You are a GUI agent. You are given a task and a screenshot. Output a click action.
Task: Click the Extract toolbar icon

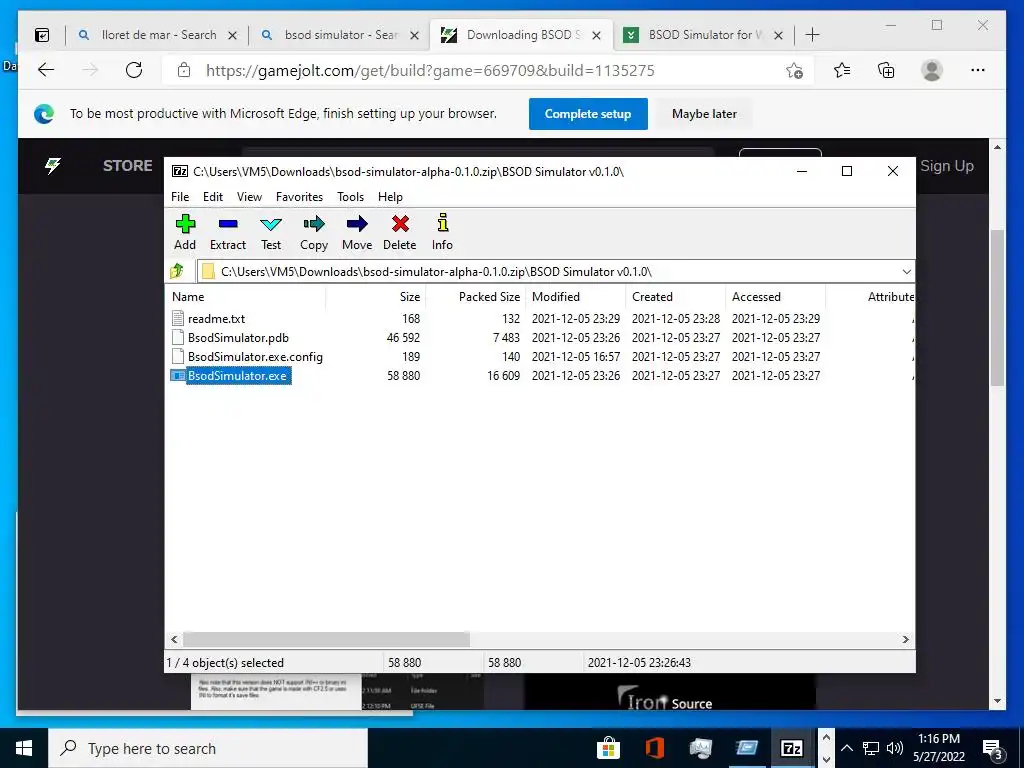click(228, 232)
